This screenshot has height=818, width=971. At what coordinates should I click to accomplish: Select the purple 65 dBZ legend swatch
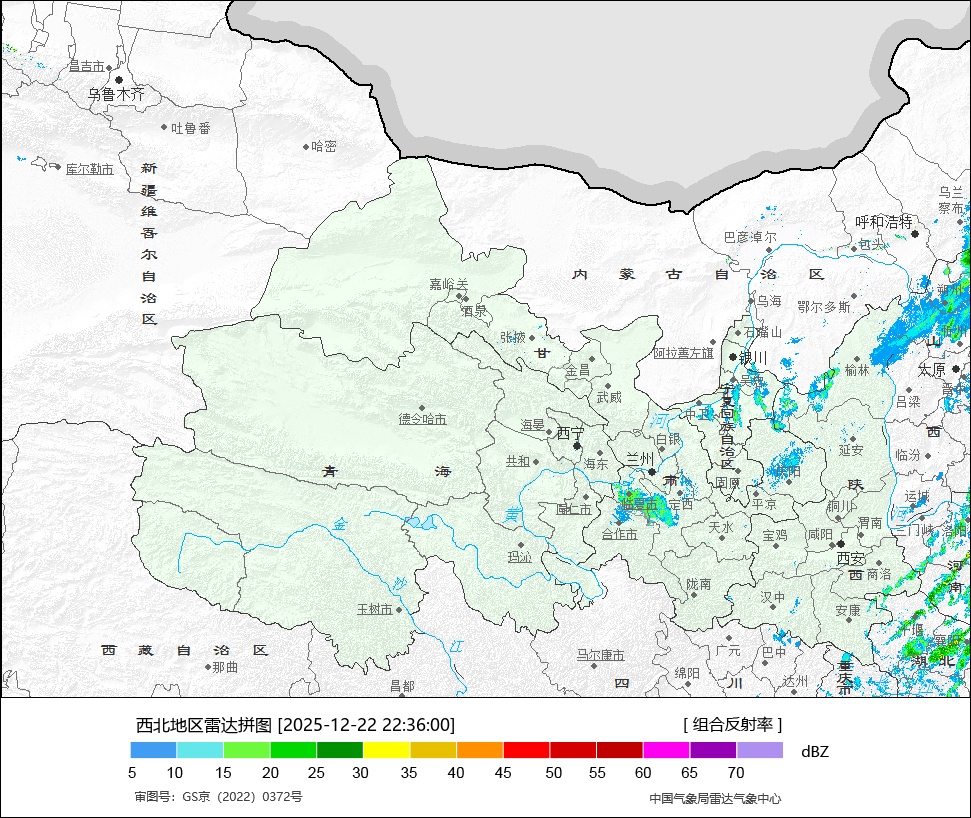[x=713, y=751]
